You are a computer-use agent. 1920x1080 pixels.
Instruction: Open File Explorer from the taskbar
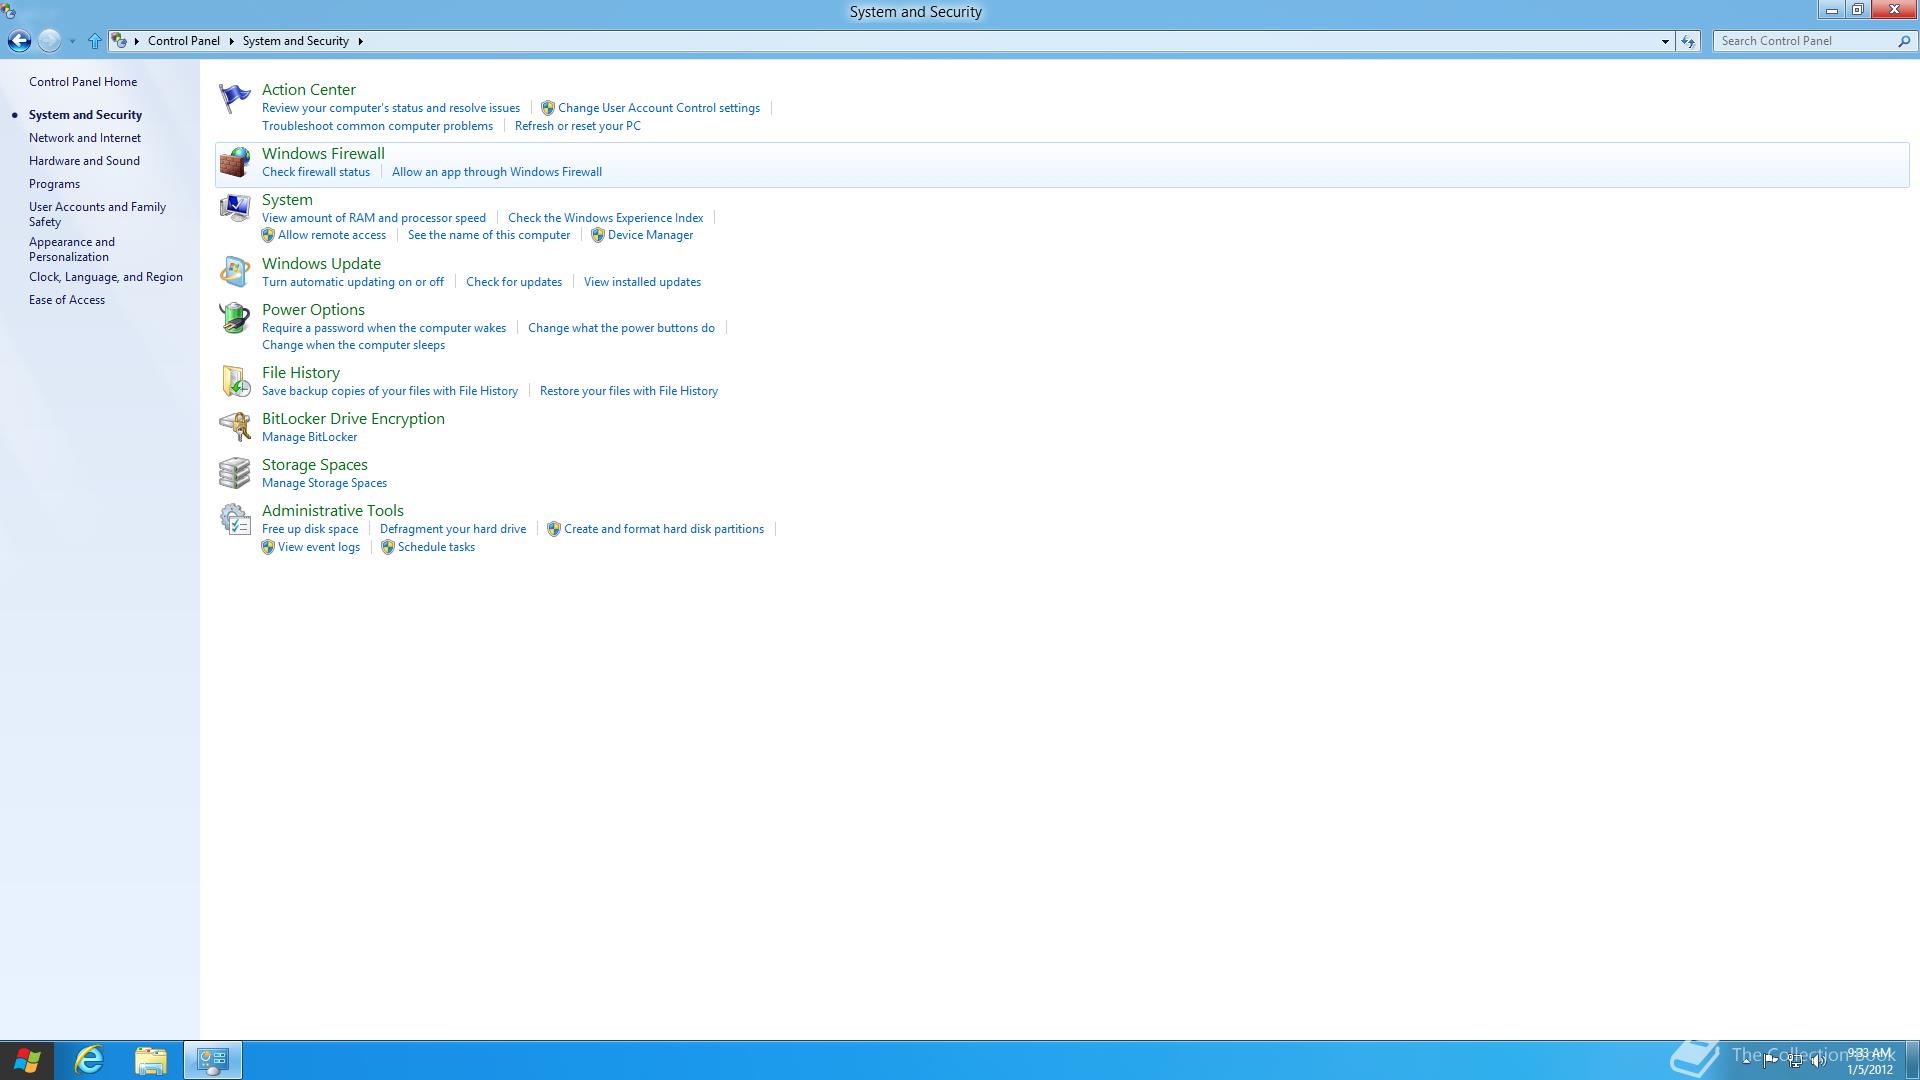tap(151, 1060)
